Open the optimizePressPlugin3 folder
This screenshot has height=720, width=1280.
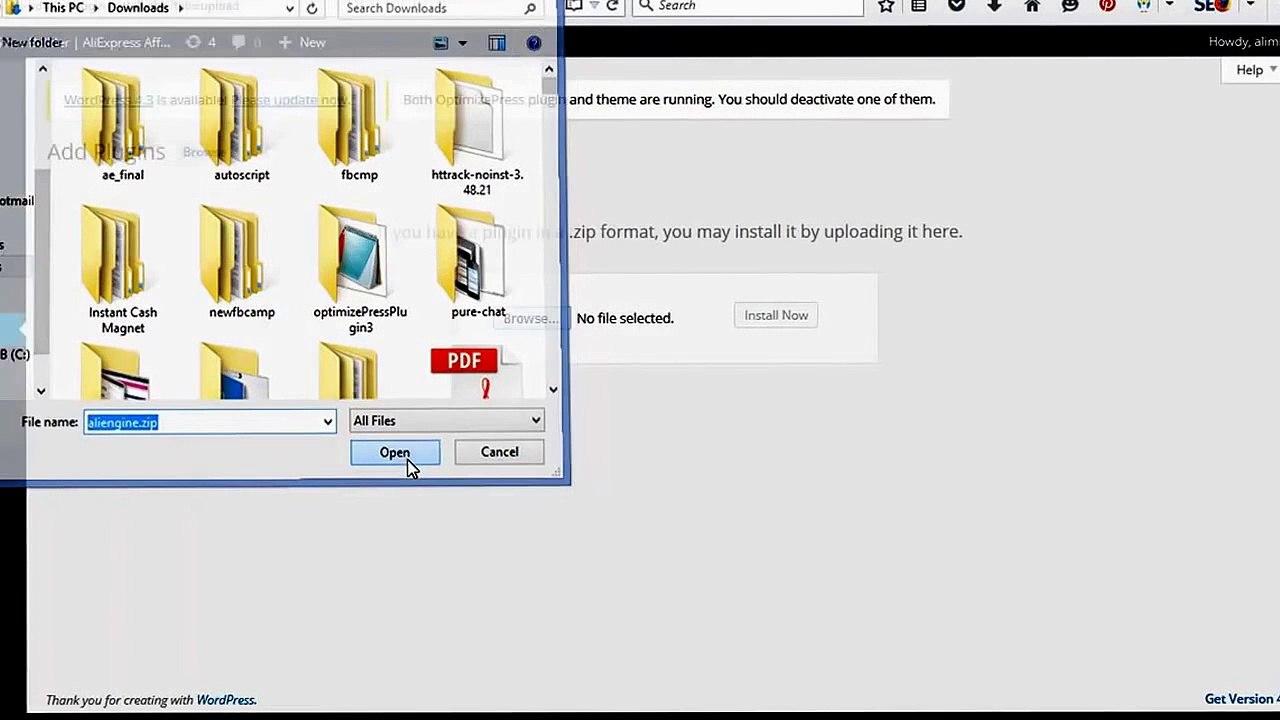coord(360,270)
